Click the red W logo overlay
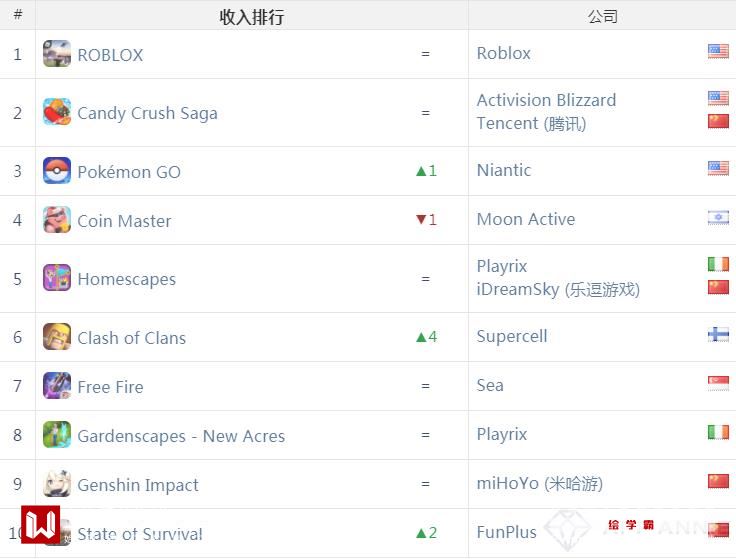Viewport: 736px width, 559px height. point(43,525)
